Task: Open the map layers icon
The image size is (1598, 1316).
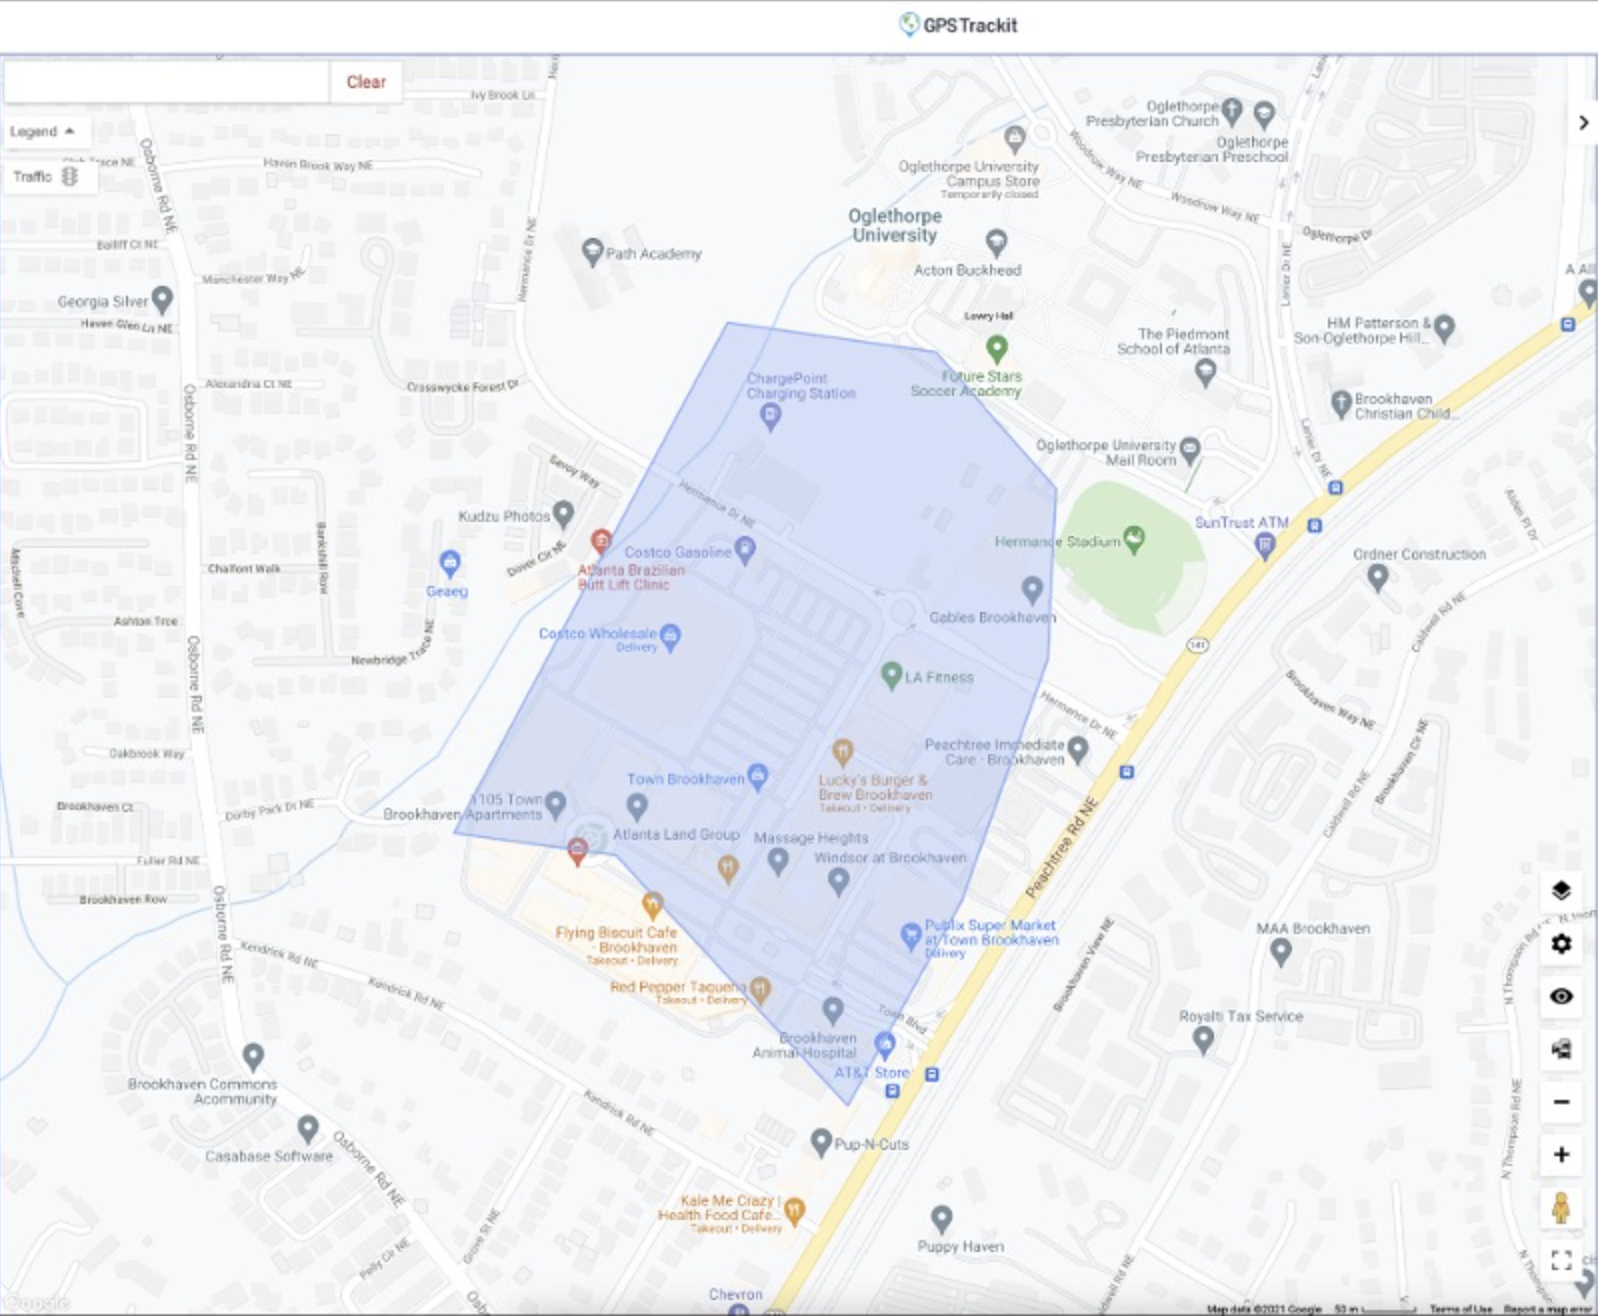Action: point(1561,890)
